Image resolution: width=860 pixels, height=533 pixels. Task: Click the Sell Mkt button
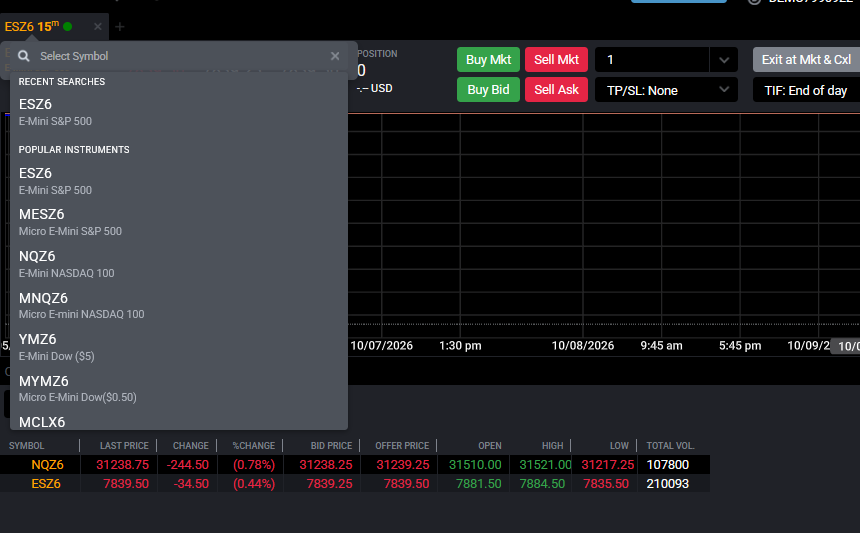[x=556, y=60]
